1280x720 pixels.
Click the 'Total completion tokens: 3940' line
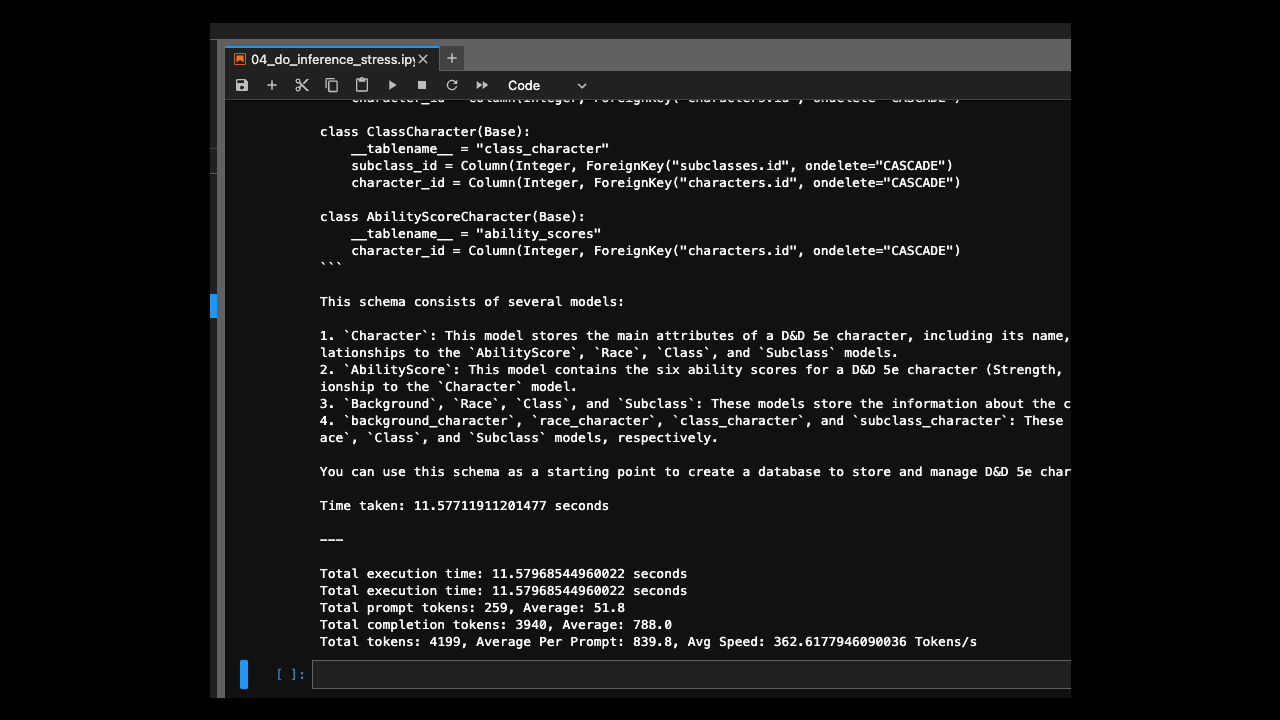496,625
